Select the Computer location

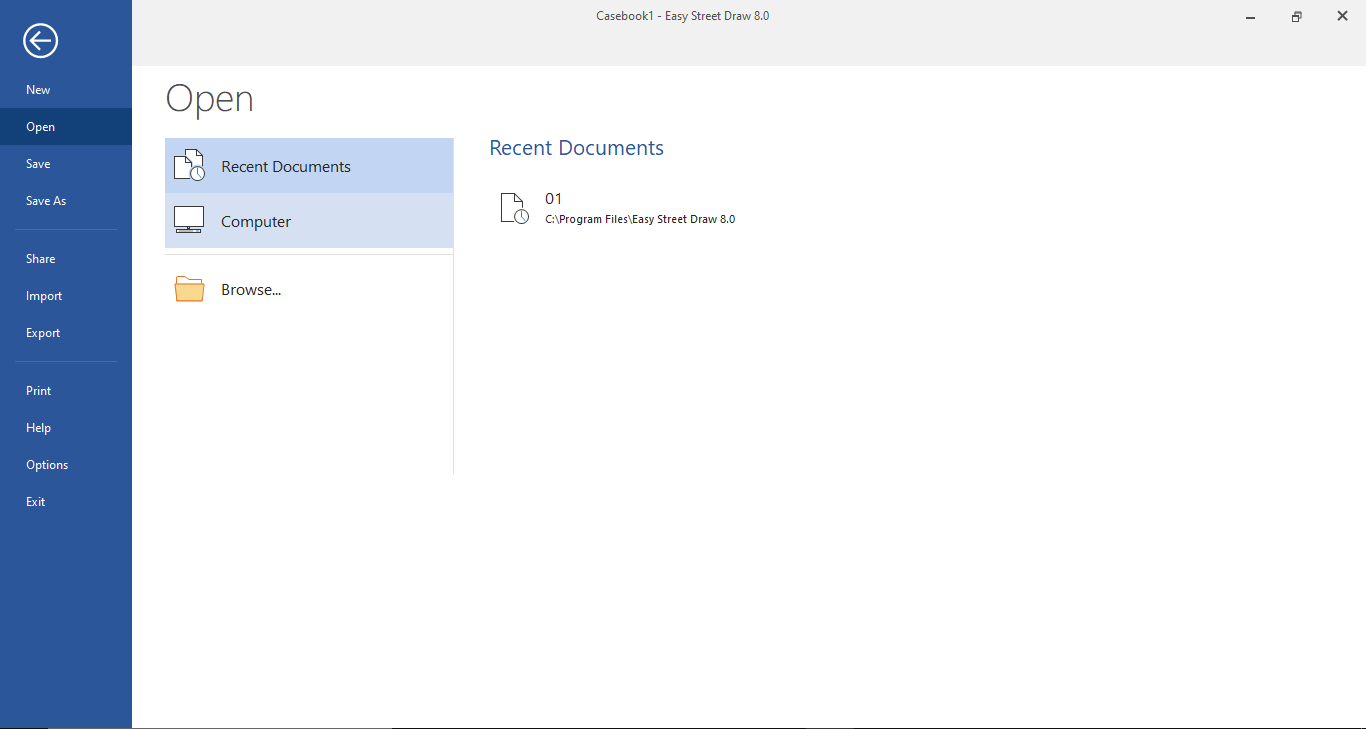pos(309,221)
